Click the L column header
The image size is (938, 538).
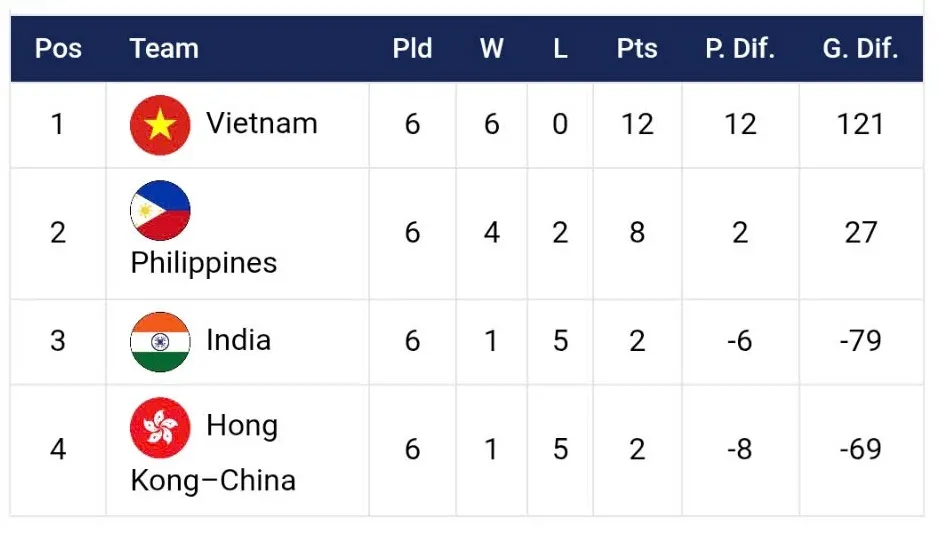(560, 49)
